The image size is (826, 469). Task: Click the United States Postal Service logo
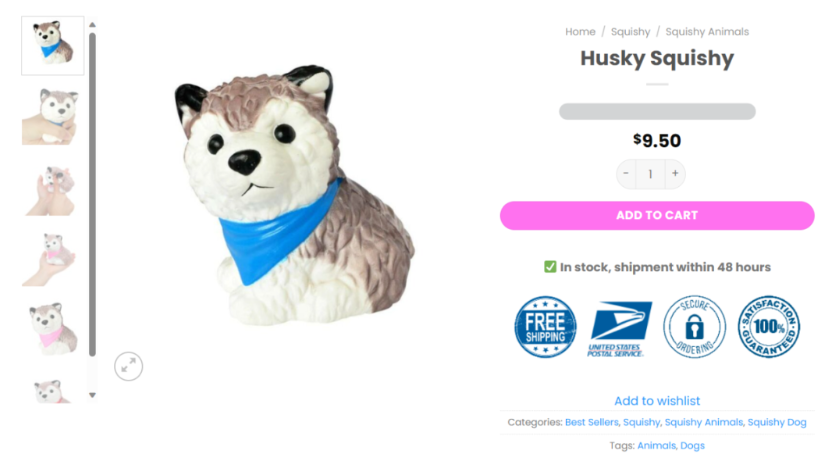click(619, 329)
